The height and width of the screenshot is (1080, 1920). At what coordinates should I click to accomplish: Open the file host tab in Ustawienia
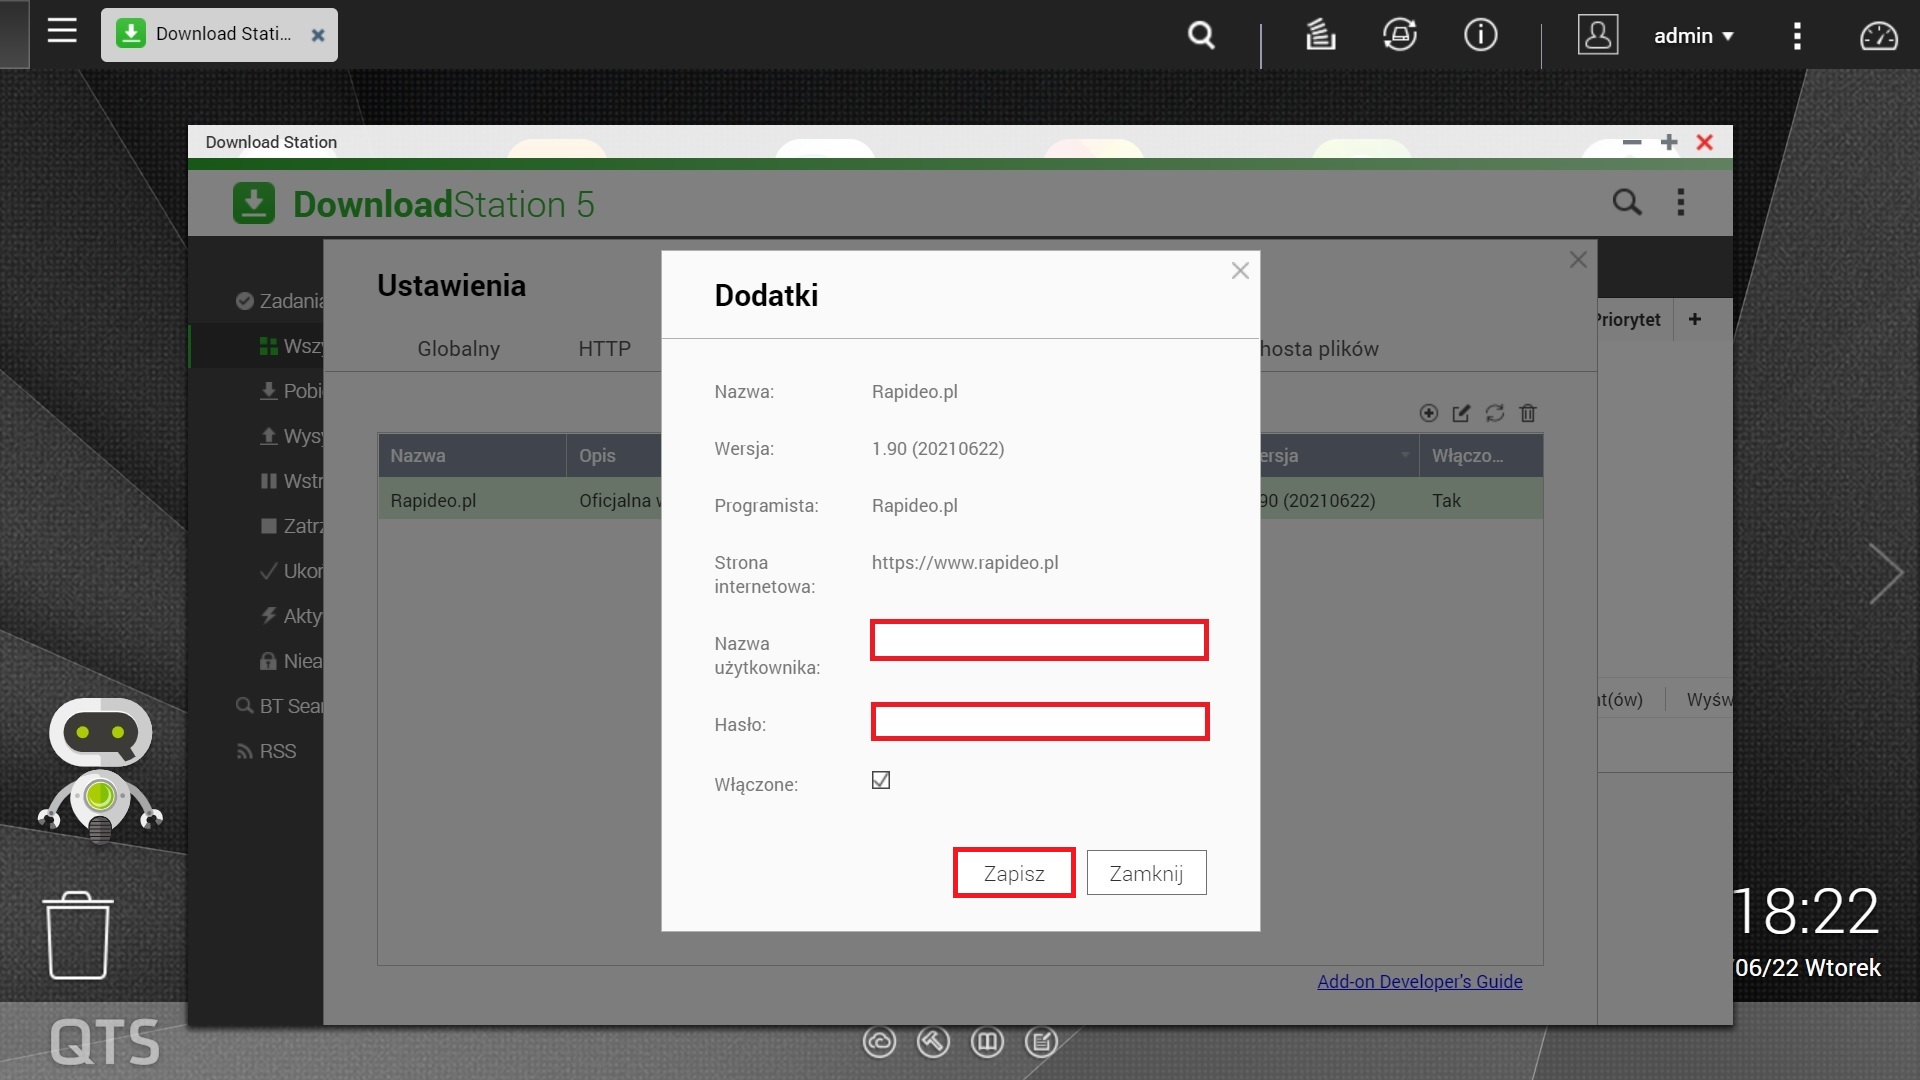(1319, 348)
